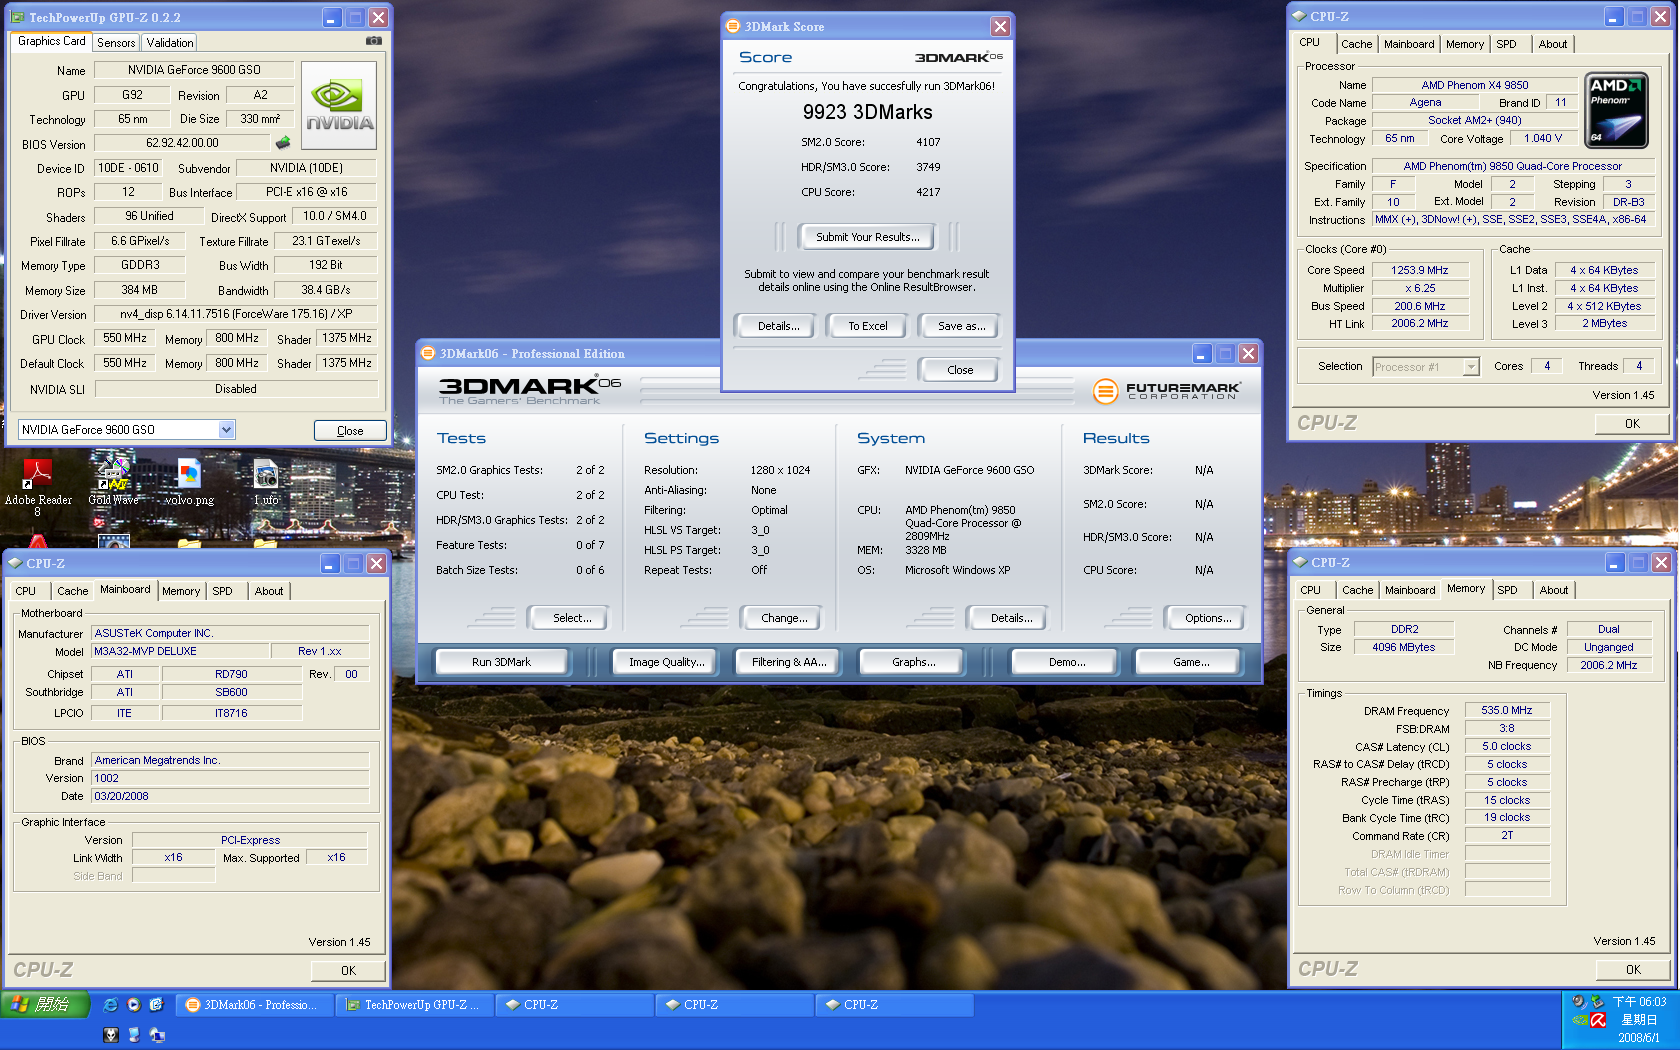Open the GPU selection dropdown in GPU-Z

click(227, 429)
